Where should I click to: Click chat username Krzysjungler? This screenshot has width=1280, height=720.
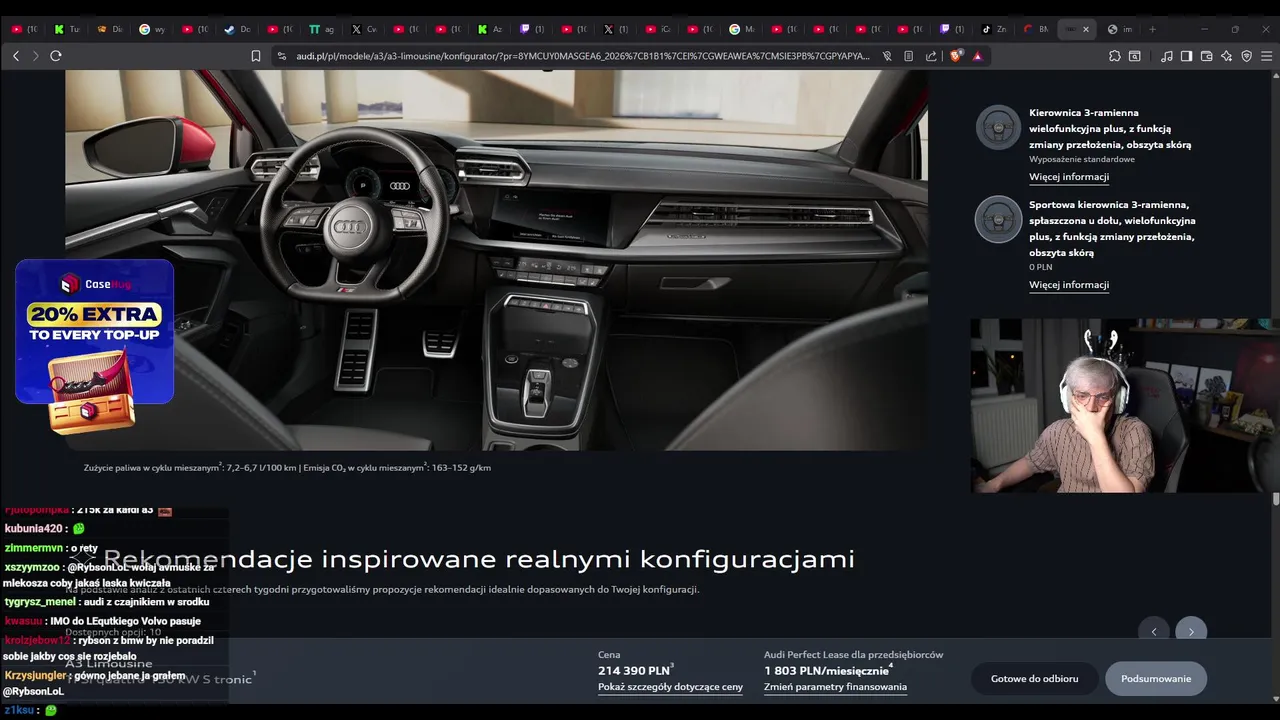tap(36, 676)
